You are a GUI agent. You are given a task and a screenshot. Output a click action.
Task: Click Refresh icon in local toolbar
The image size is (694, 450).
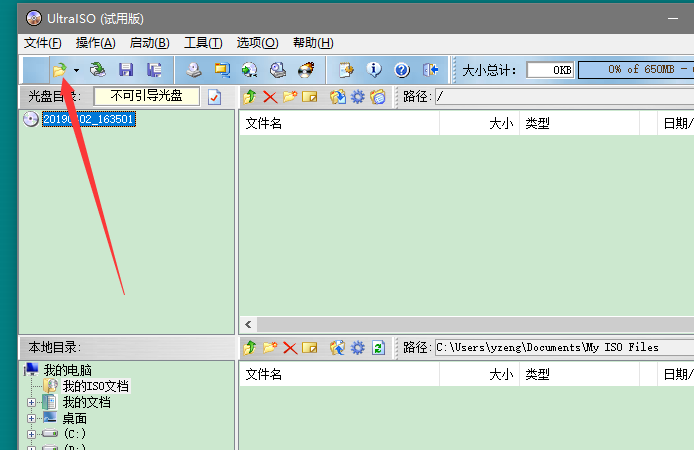[378, 348]
